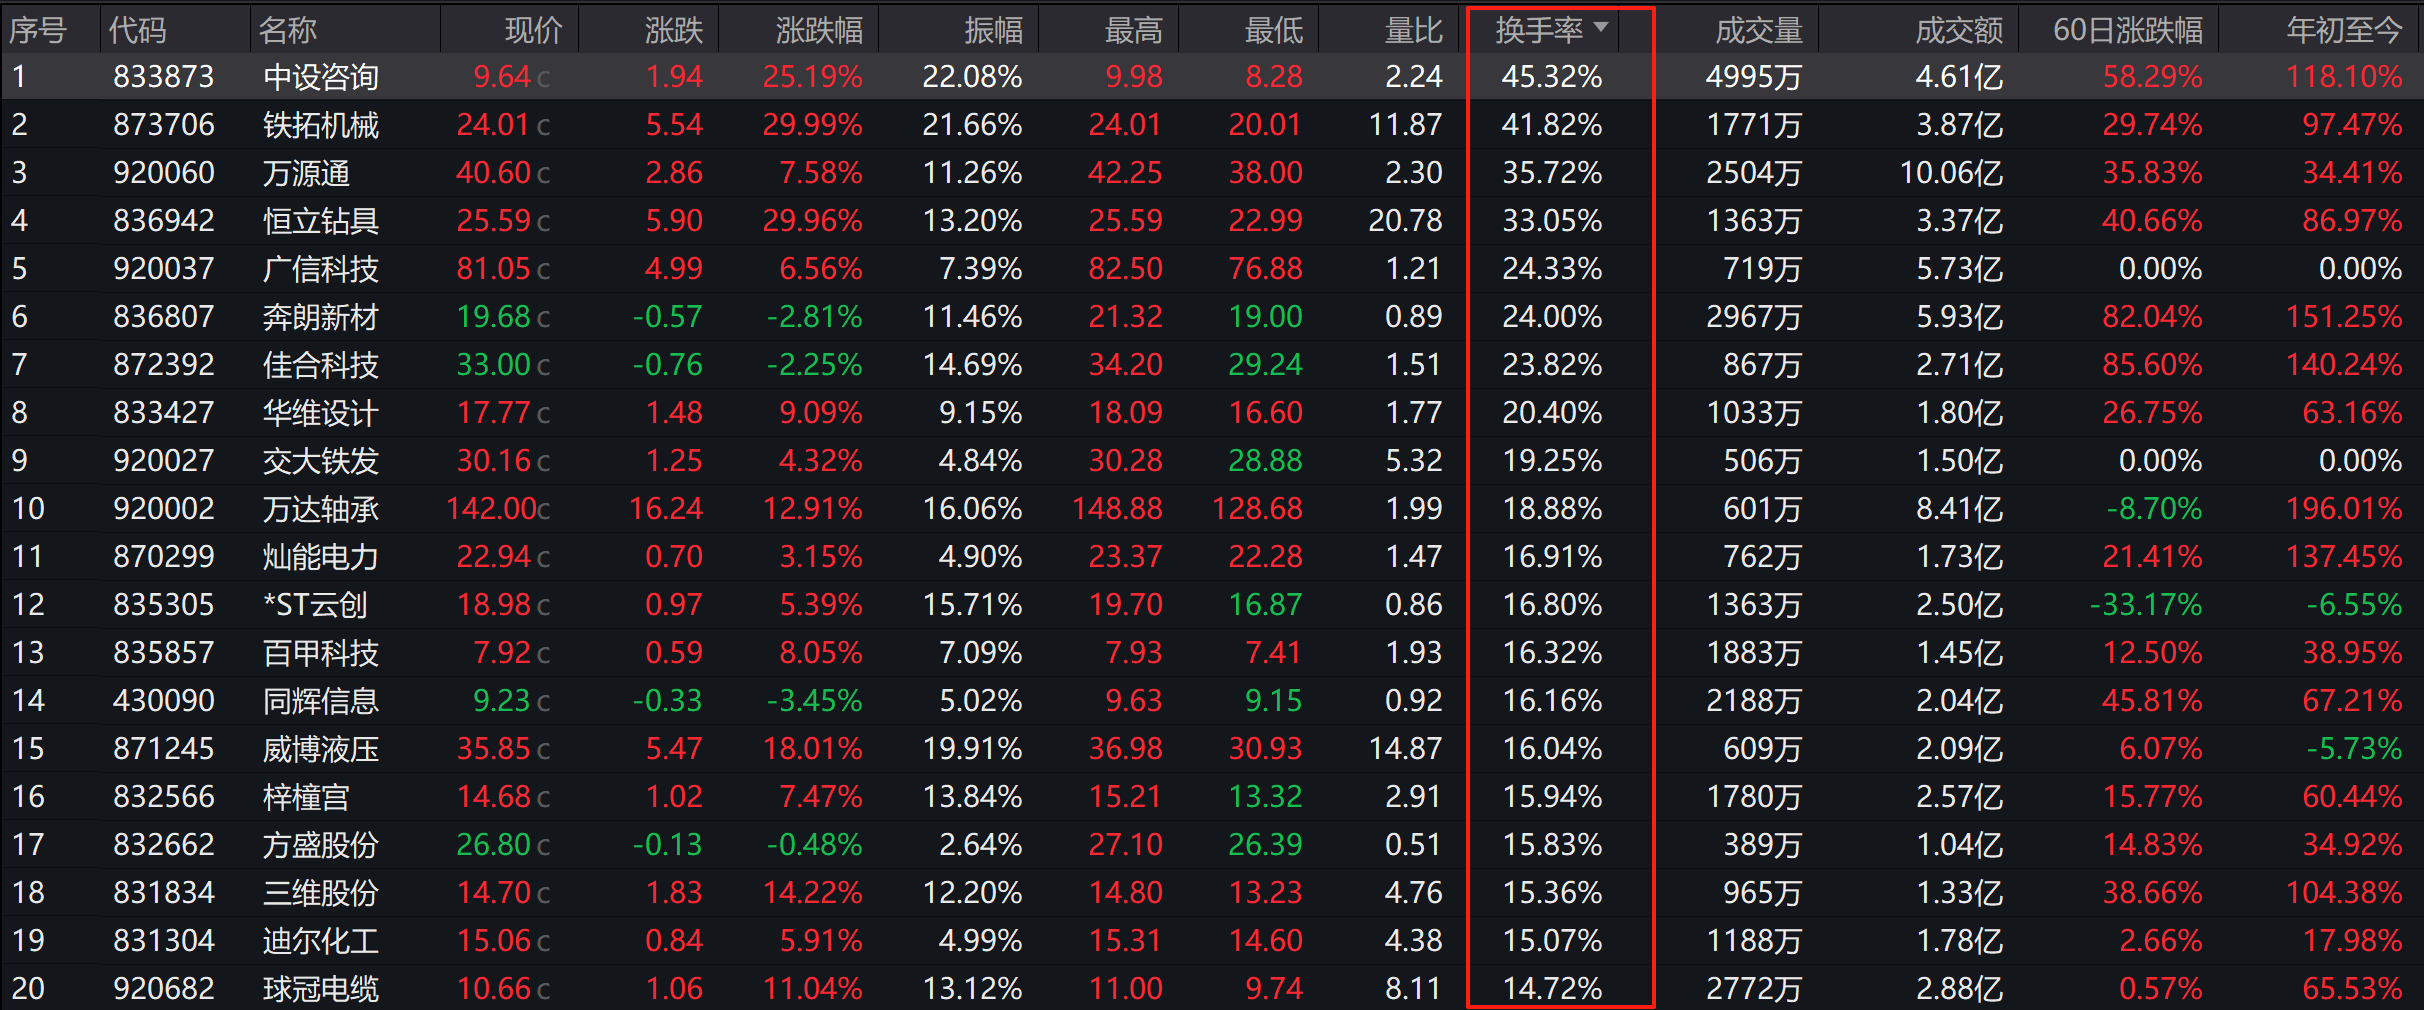Click 60-day change value 85.60%
The image size is (2424, 1010).
tap(2152, 365)
